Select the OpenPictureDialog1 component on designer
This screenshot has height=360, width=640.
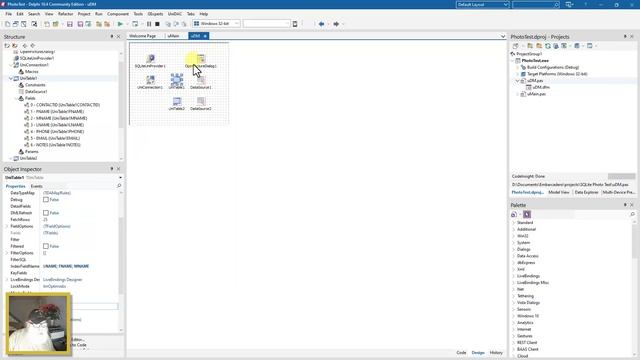pos(201,61)
